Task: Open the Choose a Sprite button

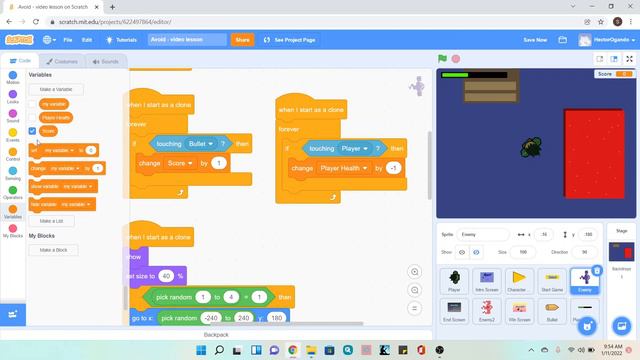Action: coord(587,326)
